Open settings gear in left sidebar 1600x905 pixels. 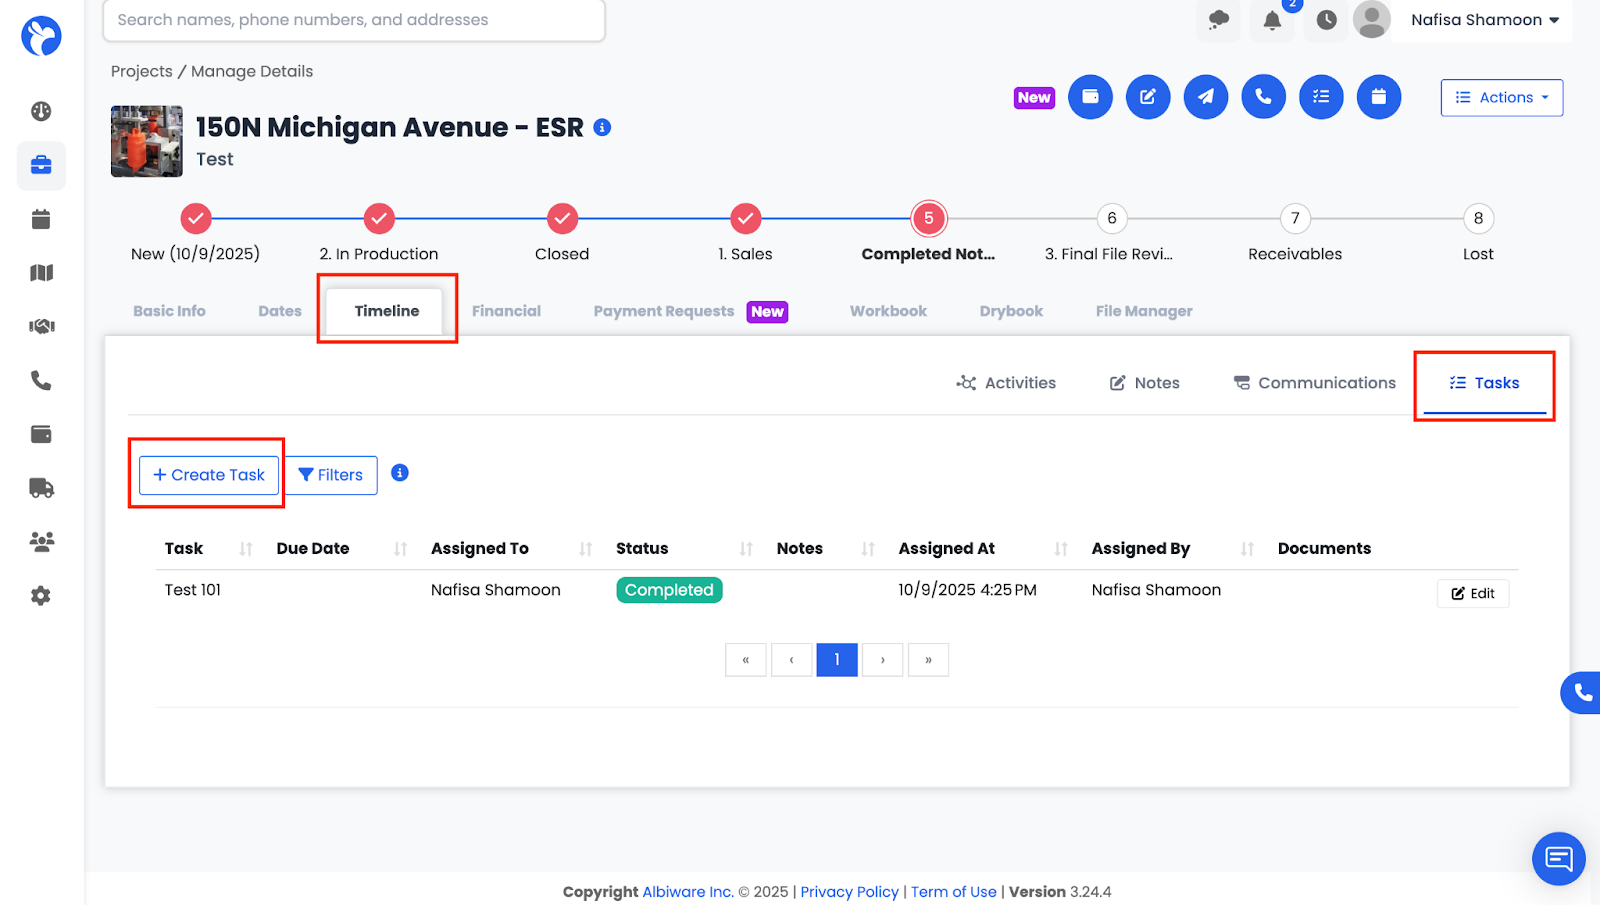click(41, 596)
